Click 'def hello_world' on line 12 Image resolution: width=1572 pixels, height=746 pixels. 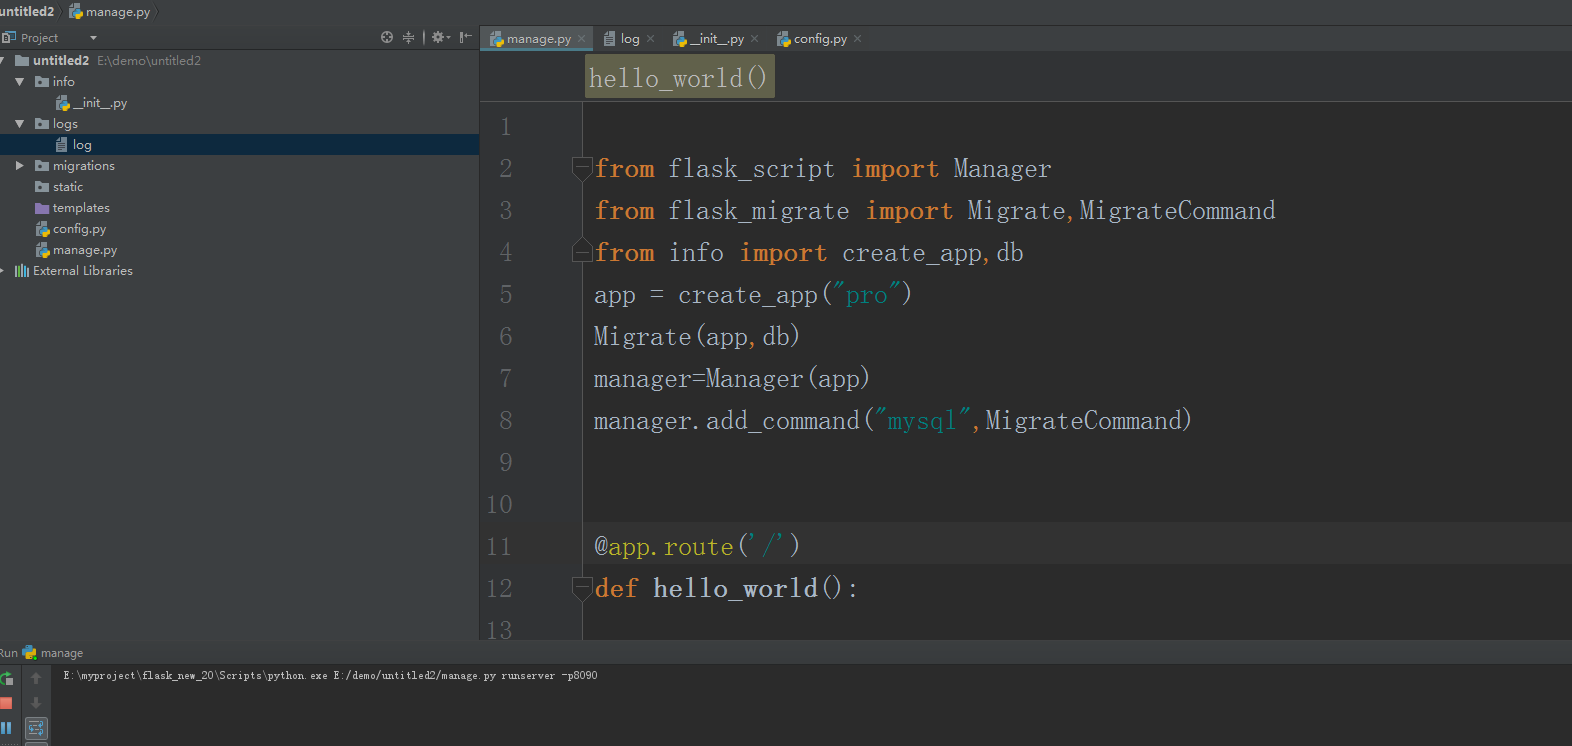(706, 588)
